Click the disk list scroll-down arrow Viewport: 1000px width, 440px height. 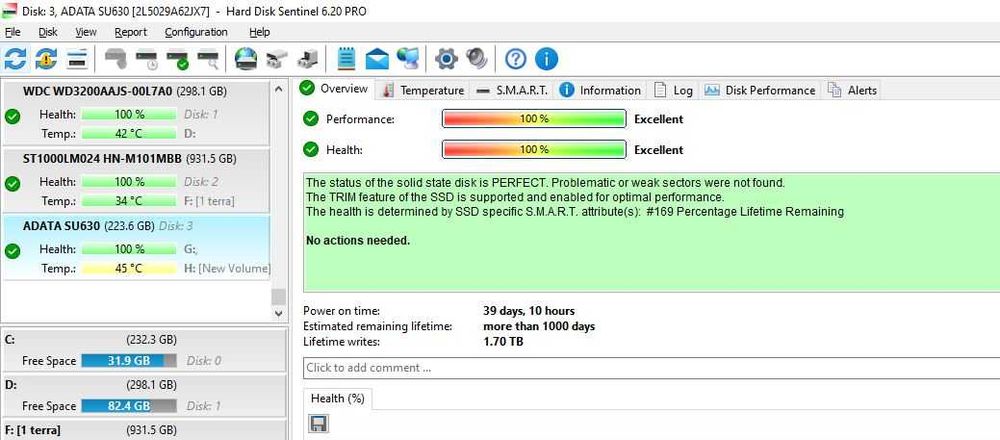278,313
